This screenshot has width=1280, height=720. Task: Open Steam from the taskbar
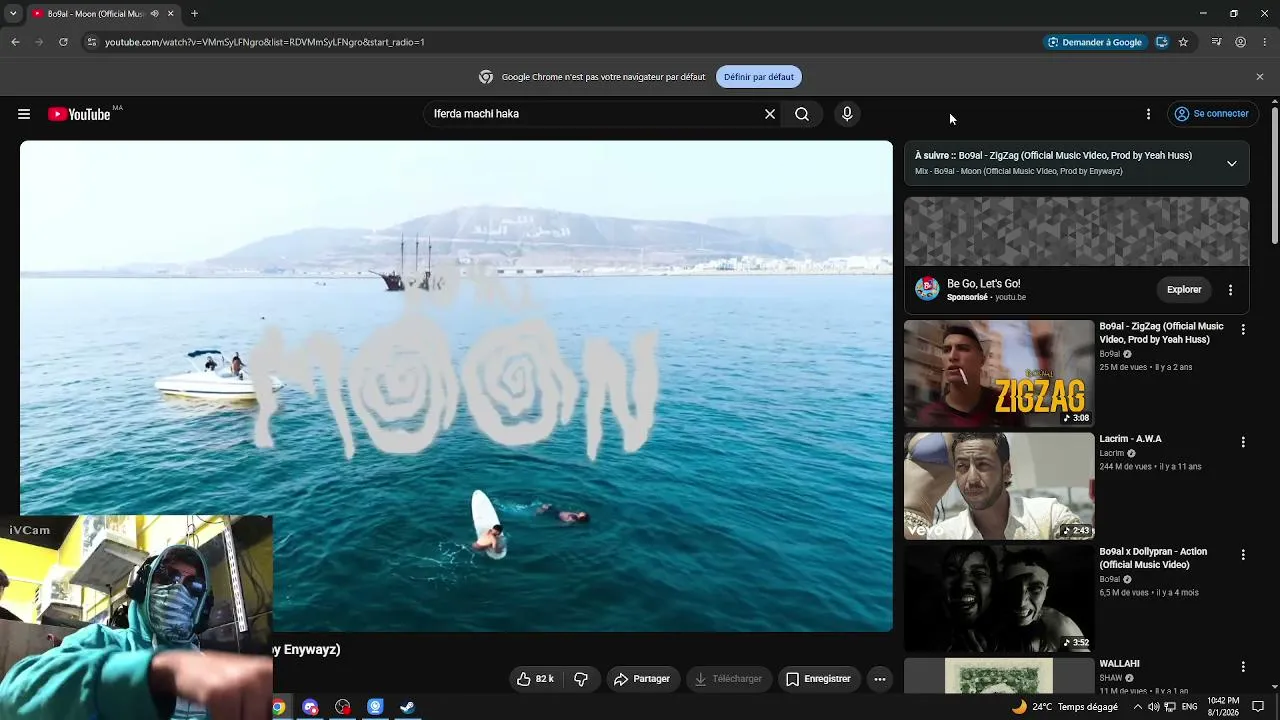pyautogui.click(x=407, y=707)
